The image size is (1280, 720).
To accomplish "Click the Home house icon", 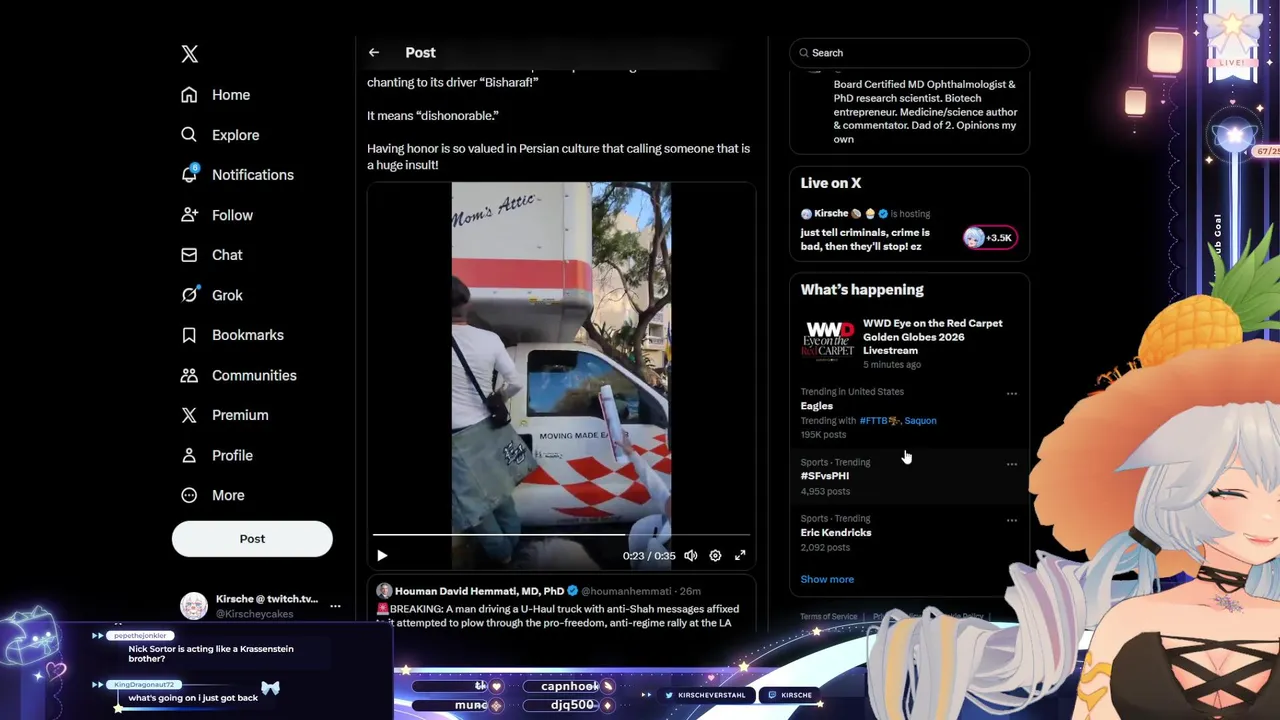I will click(x=189, y=95).
